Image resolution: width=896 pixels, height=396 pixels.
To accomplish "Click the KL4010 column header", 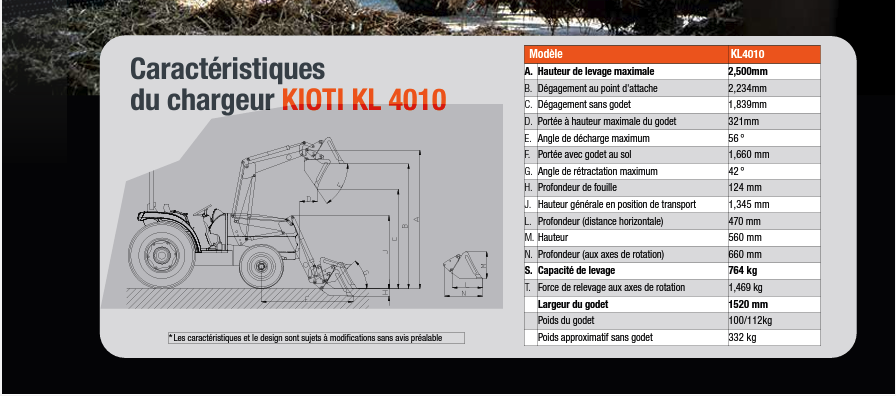I will pos(774,54).
